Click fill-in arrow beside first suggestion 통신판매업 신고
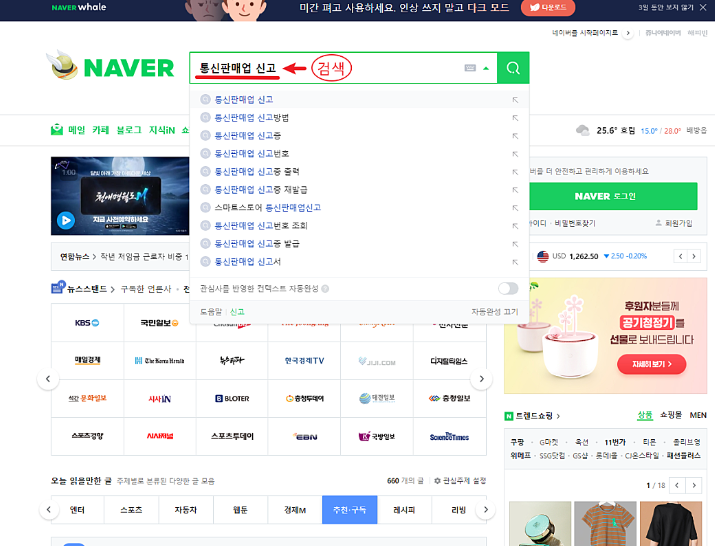Image resolution: width=715 pixels, height=546 pixels. tap(515, 99)
